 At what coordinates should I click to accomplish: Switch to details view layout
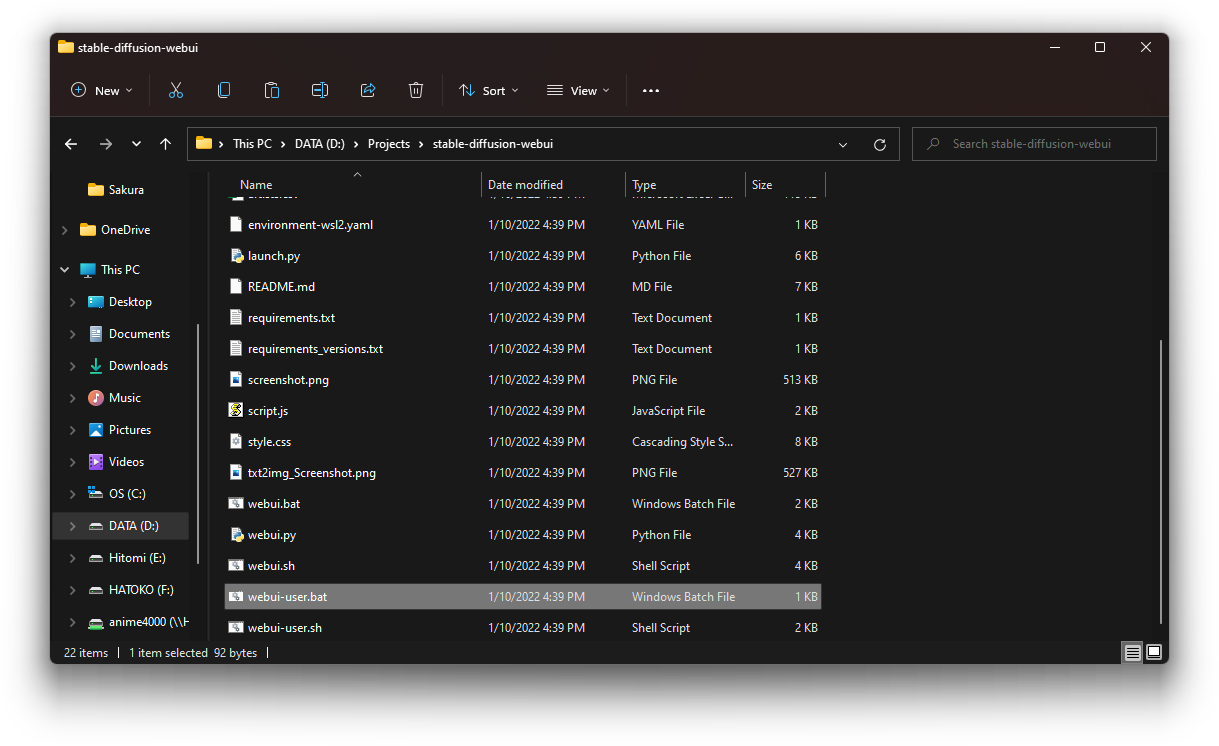pos(1132,653)
